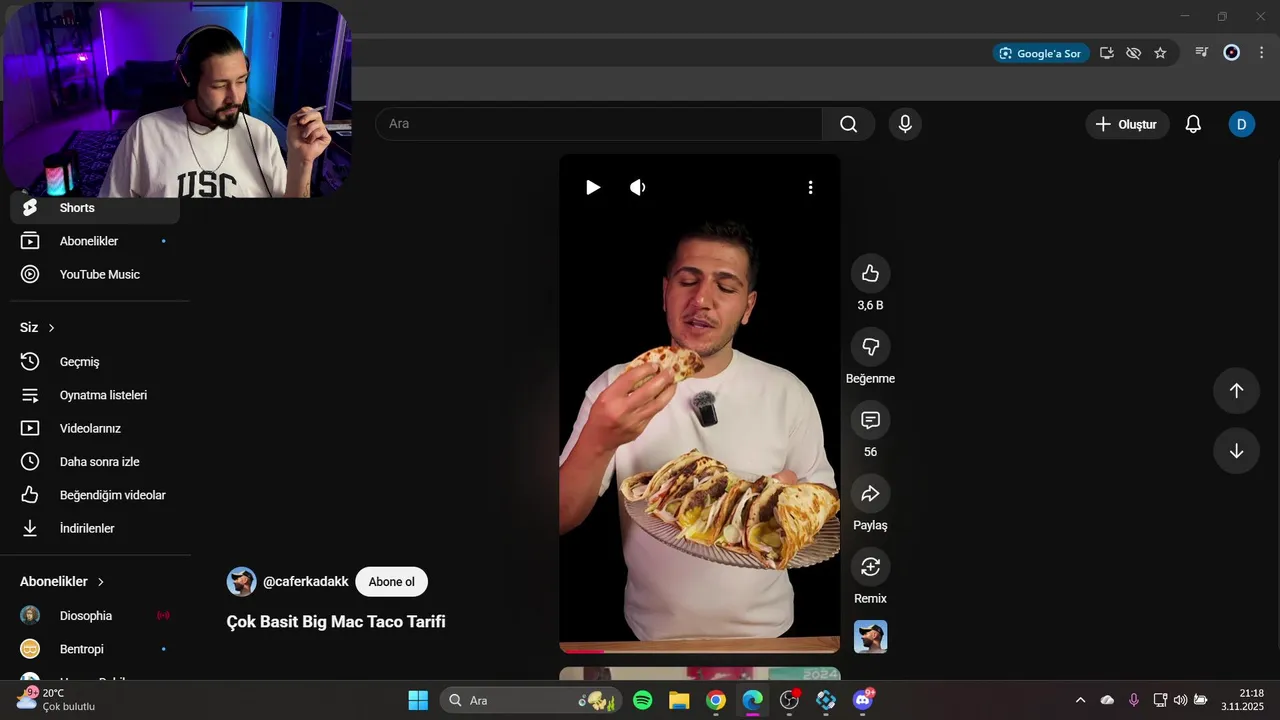Remix this Short
This screenshot has width=1280, height=720.
[x=870, y=566]
